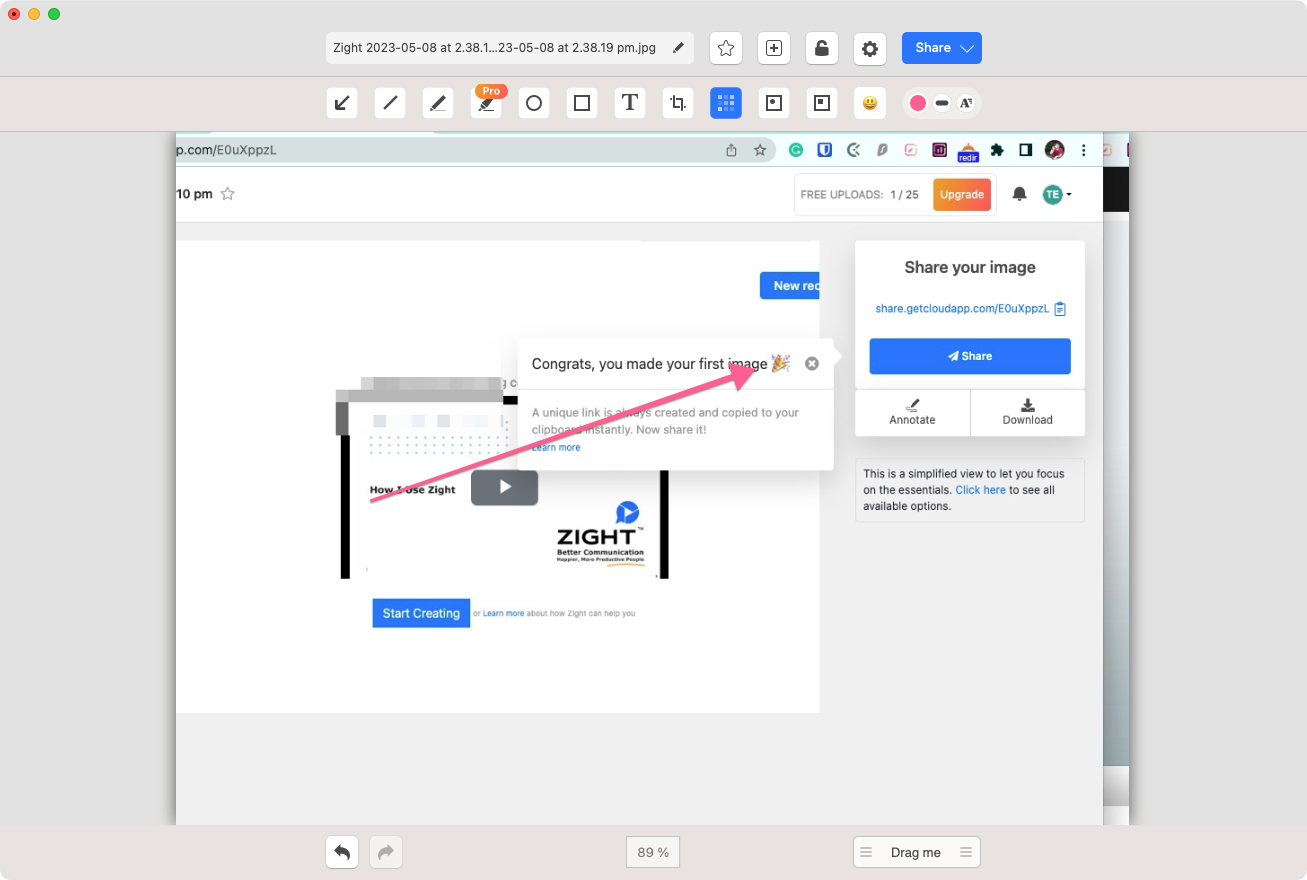
Task: Edit the file name with pencil icon
Action: [x=678, y=47]
